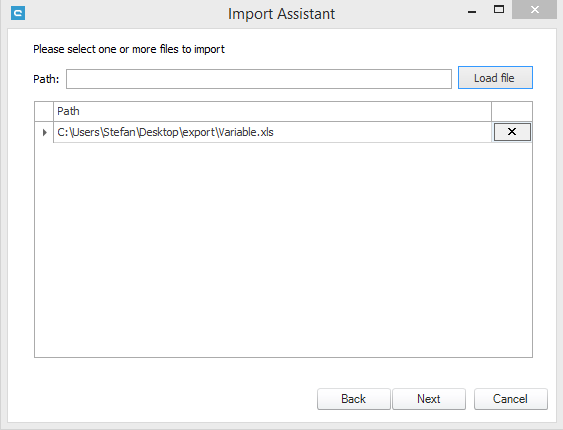Click the Path column header

[x=272, y=111]
